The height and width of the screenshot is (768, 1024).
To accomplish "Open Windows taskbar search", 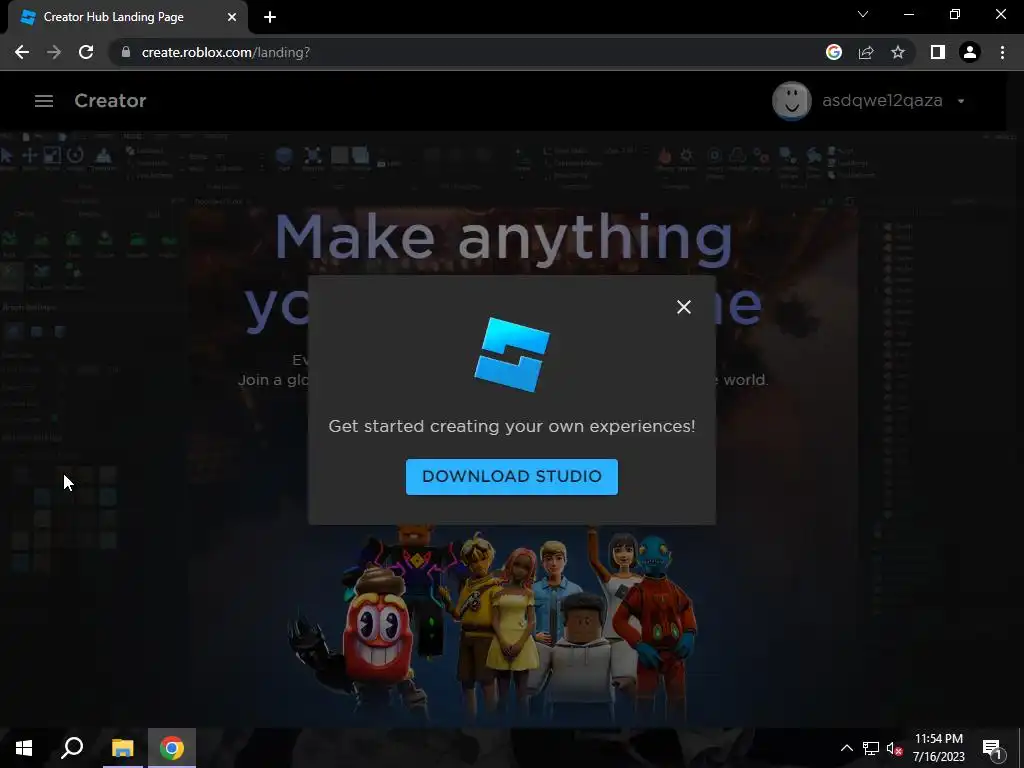I will pyautogui.click(x=72, y=748).
